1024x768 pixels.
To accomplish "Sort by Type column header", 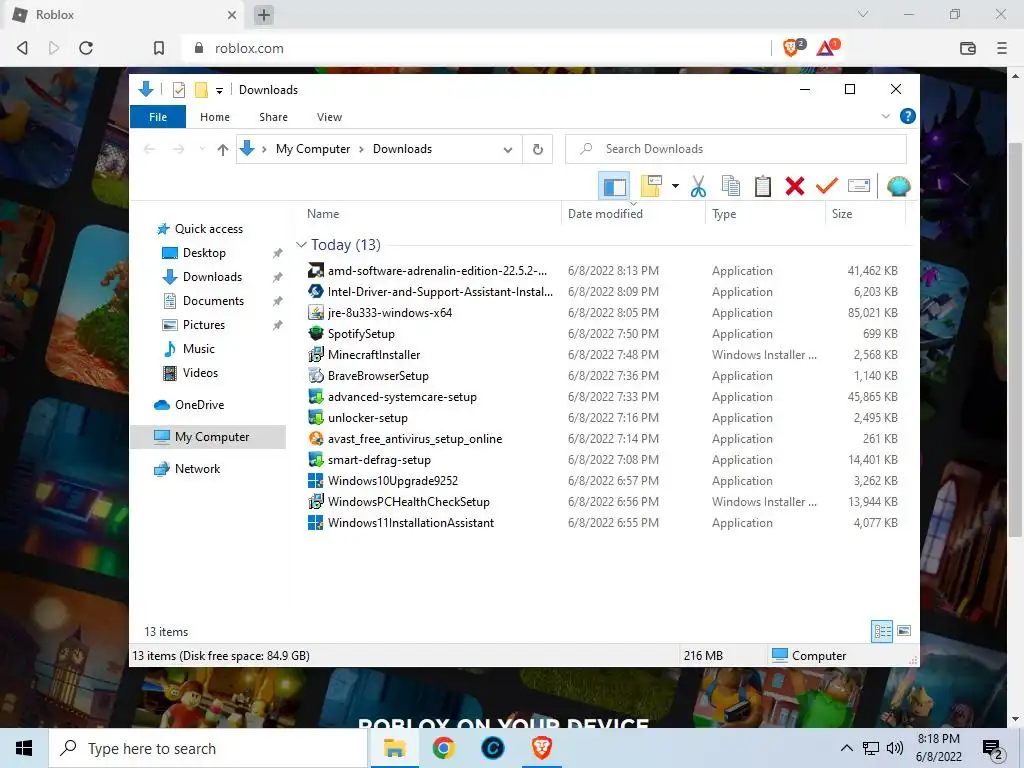I will pyautogui.click(x=724, y=214).
